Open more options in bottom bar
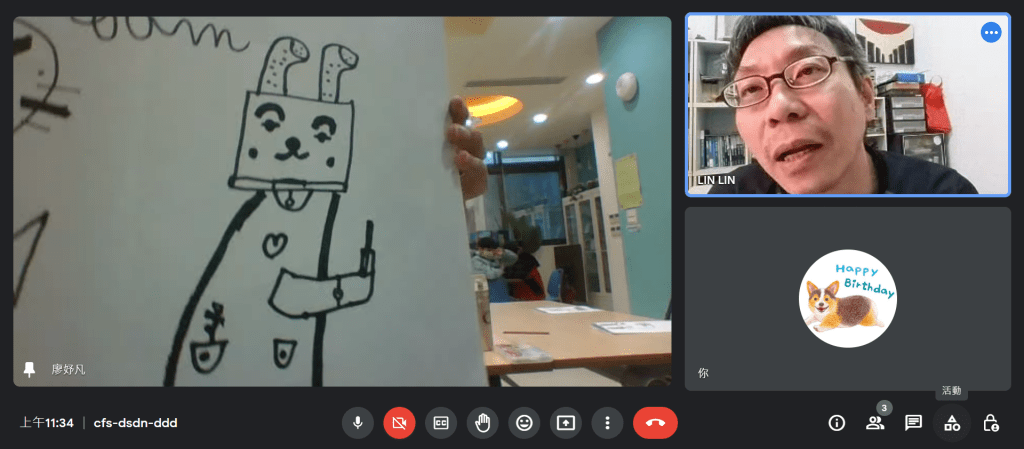 [x=607, y=423]
